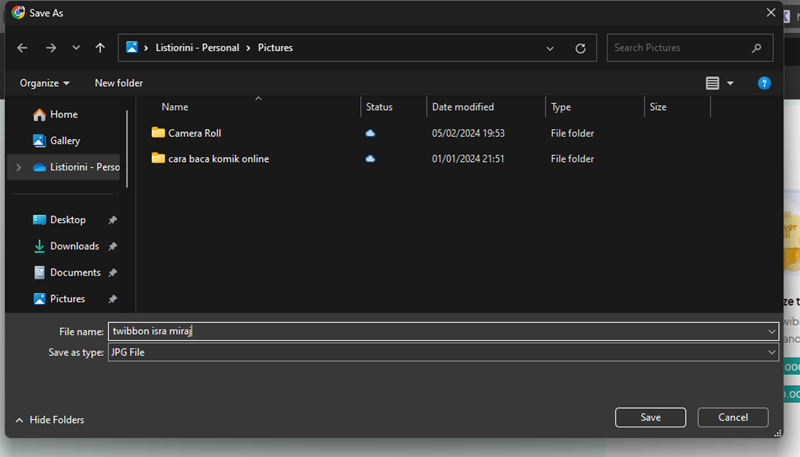Click the Save button
This screenshot has width=800, height=457.
[x=650, y=417]
